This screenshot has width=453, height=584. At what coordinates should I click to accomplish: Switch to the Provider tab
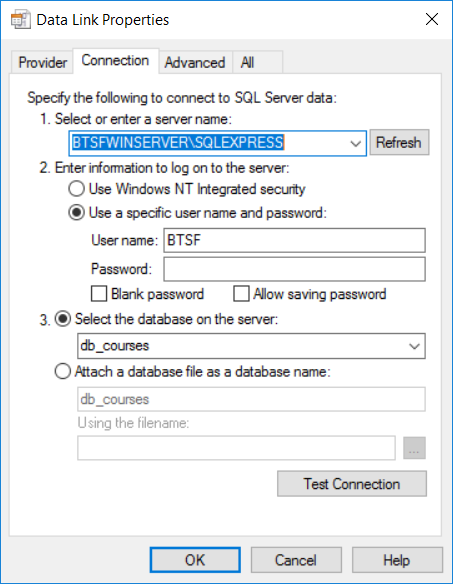coord(42,62)
